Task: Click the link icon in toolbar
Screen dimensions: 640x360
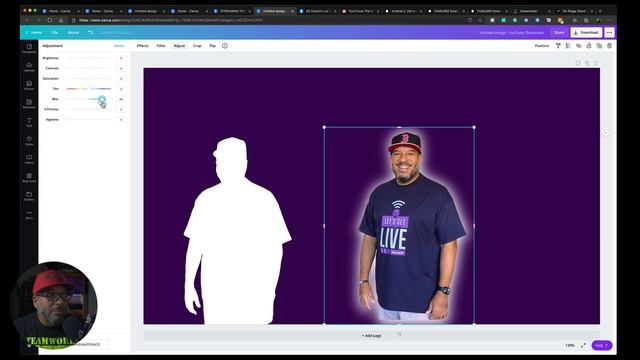Action: click(x=578, y=46)
